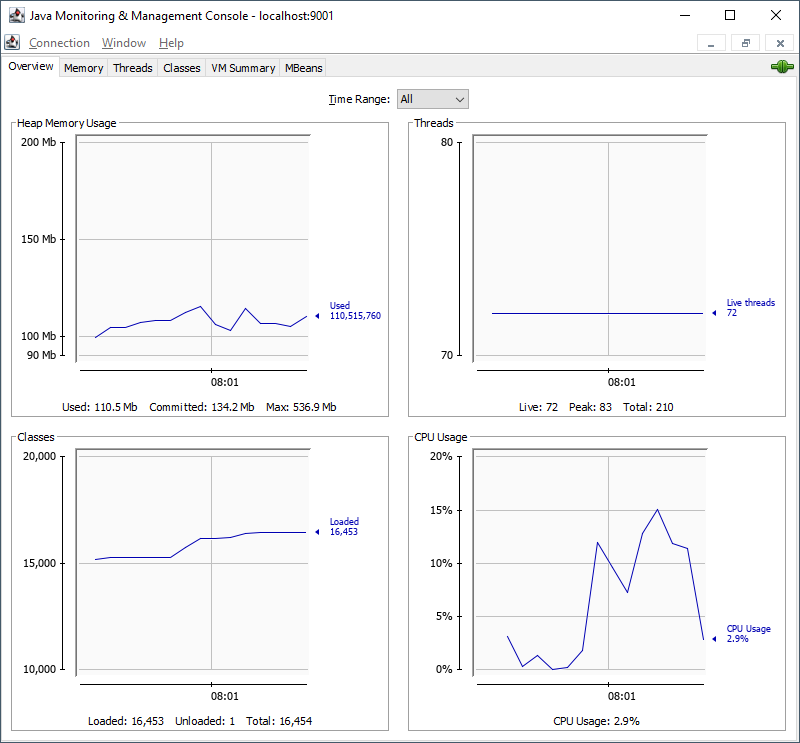Screen dimensions: 800x743
Task: Open the Help menu
Action: coord(171,43)
